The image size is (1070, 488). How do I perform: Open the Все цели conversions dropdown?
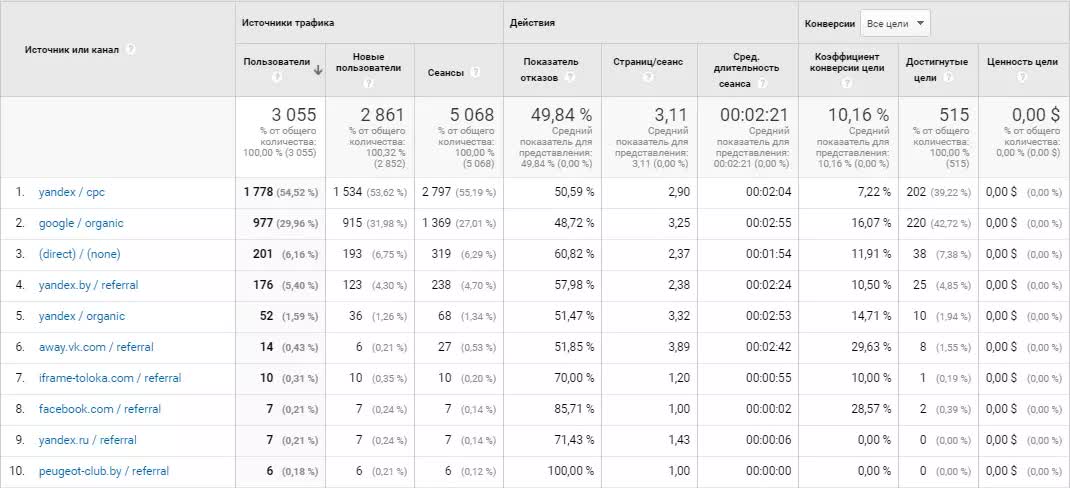[896, 23]
